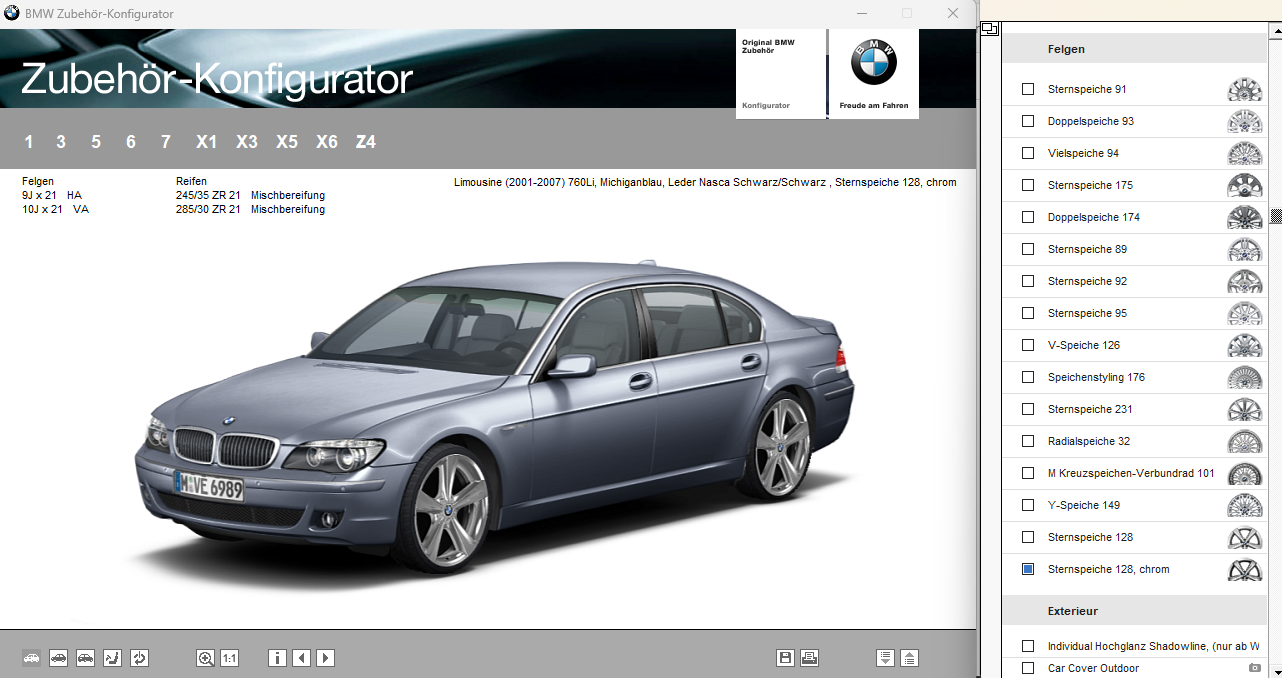This screenshot has height=678, width=1282.
Task: Click the next arrow (right triangle) icon
Action: pyautogui.click(x=325, y=658)
